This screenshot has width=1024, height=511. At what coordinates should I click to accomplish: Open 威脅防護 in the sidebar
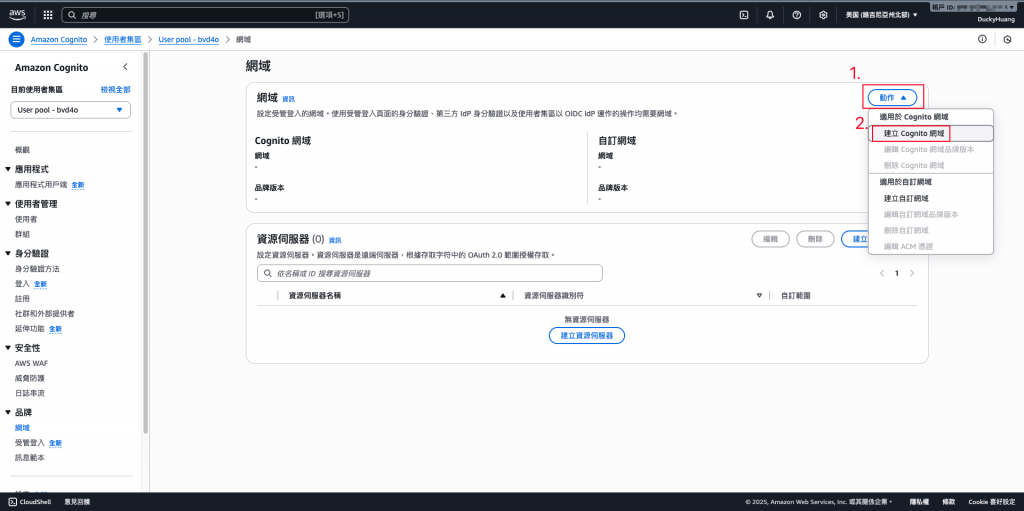click(x=29, y=378)
